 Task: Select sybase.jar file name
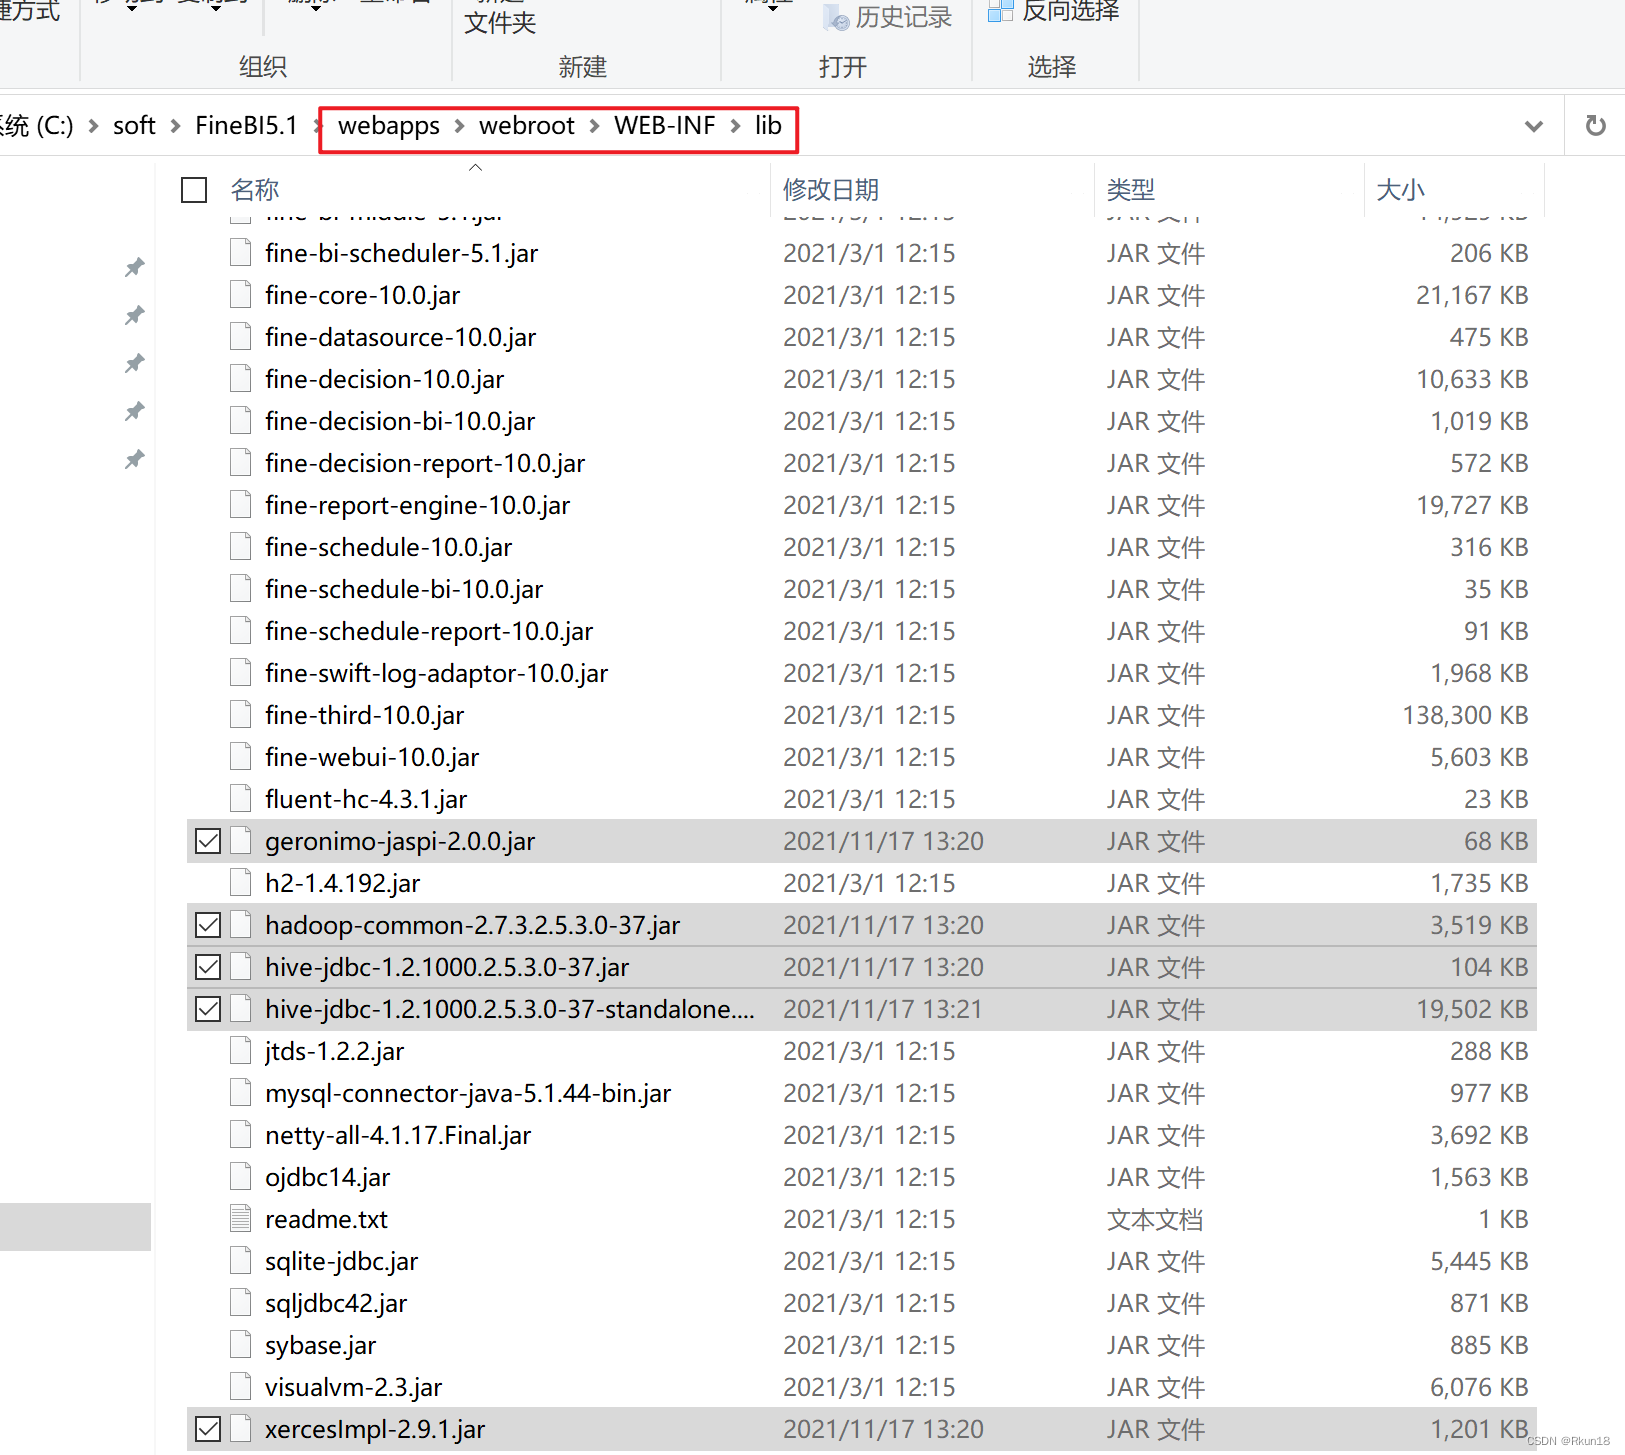tap(320, 1345)
